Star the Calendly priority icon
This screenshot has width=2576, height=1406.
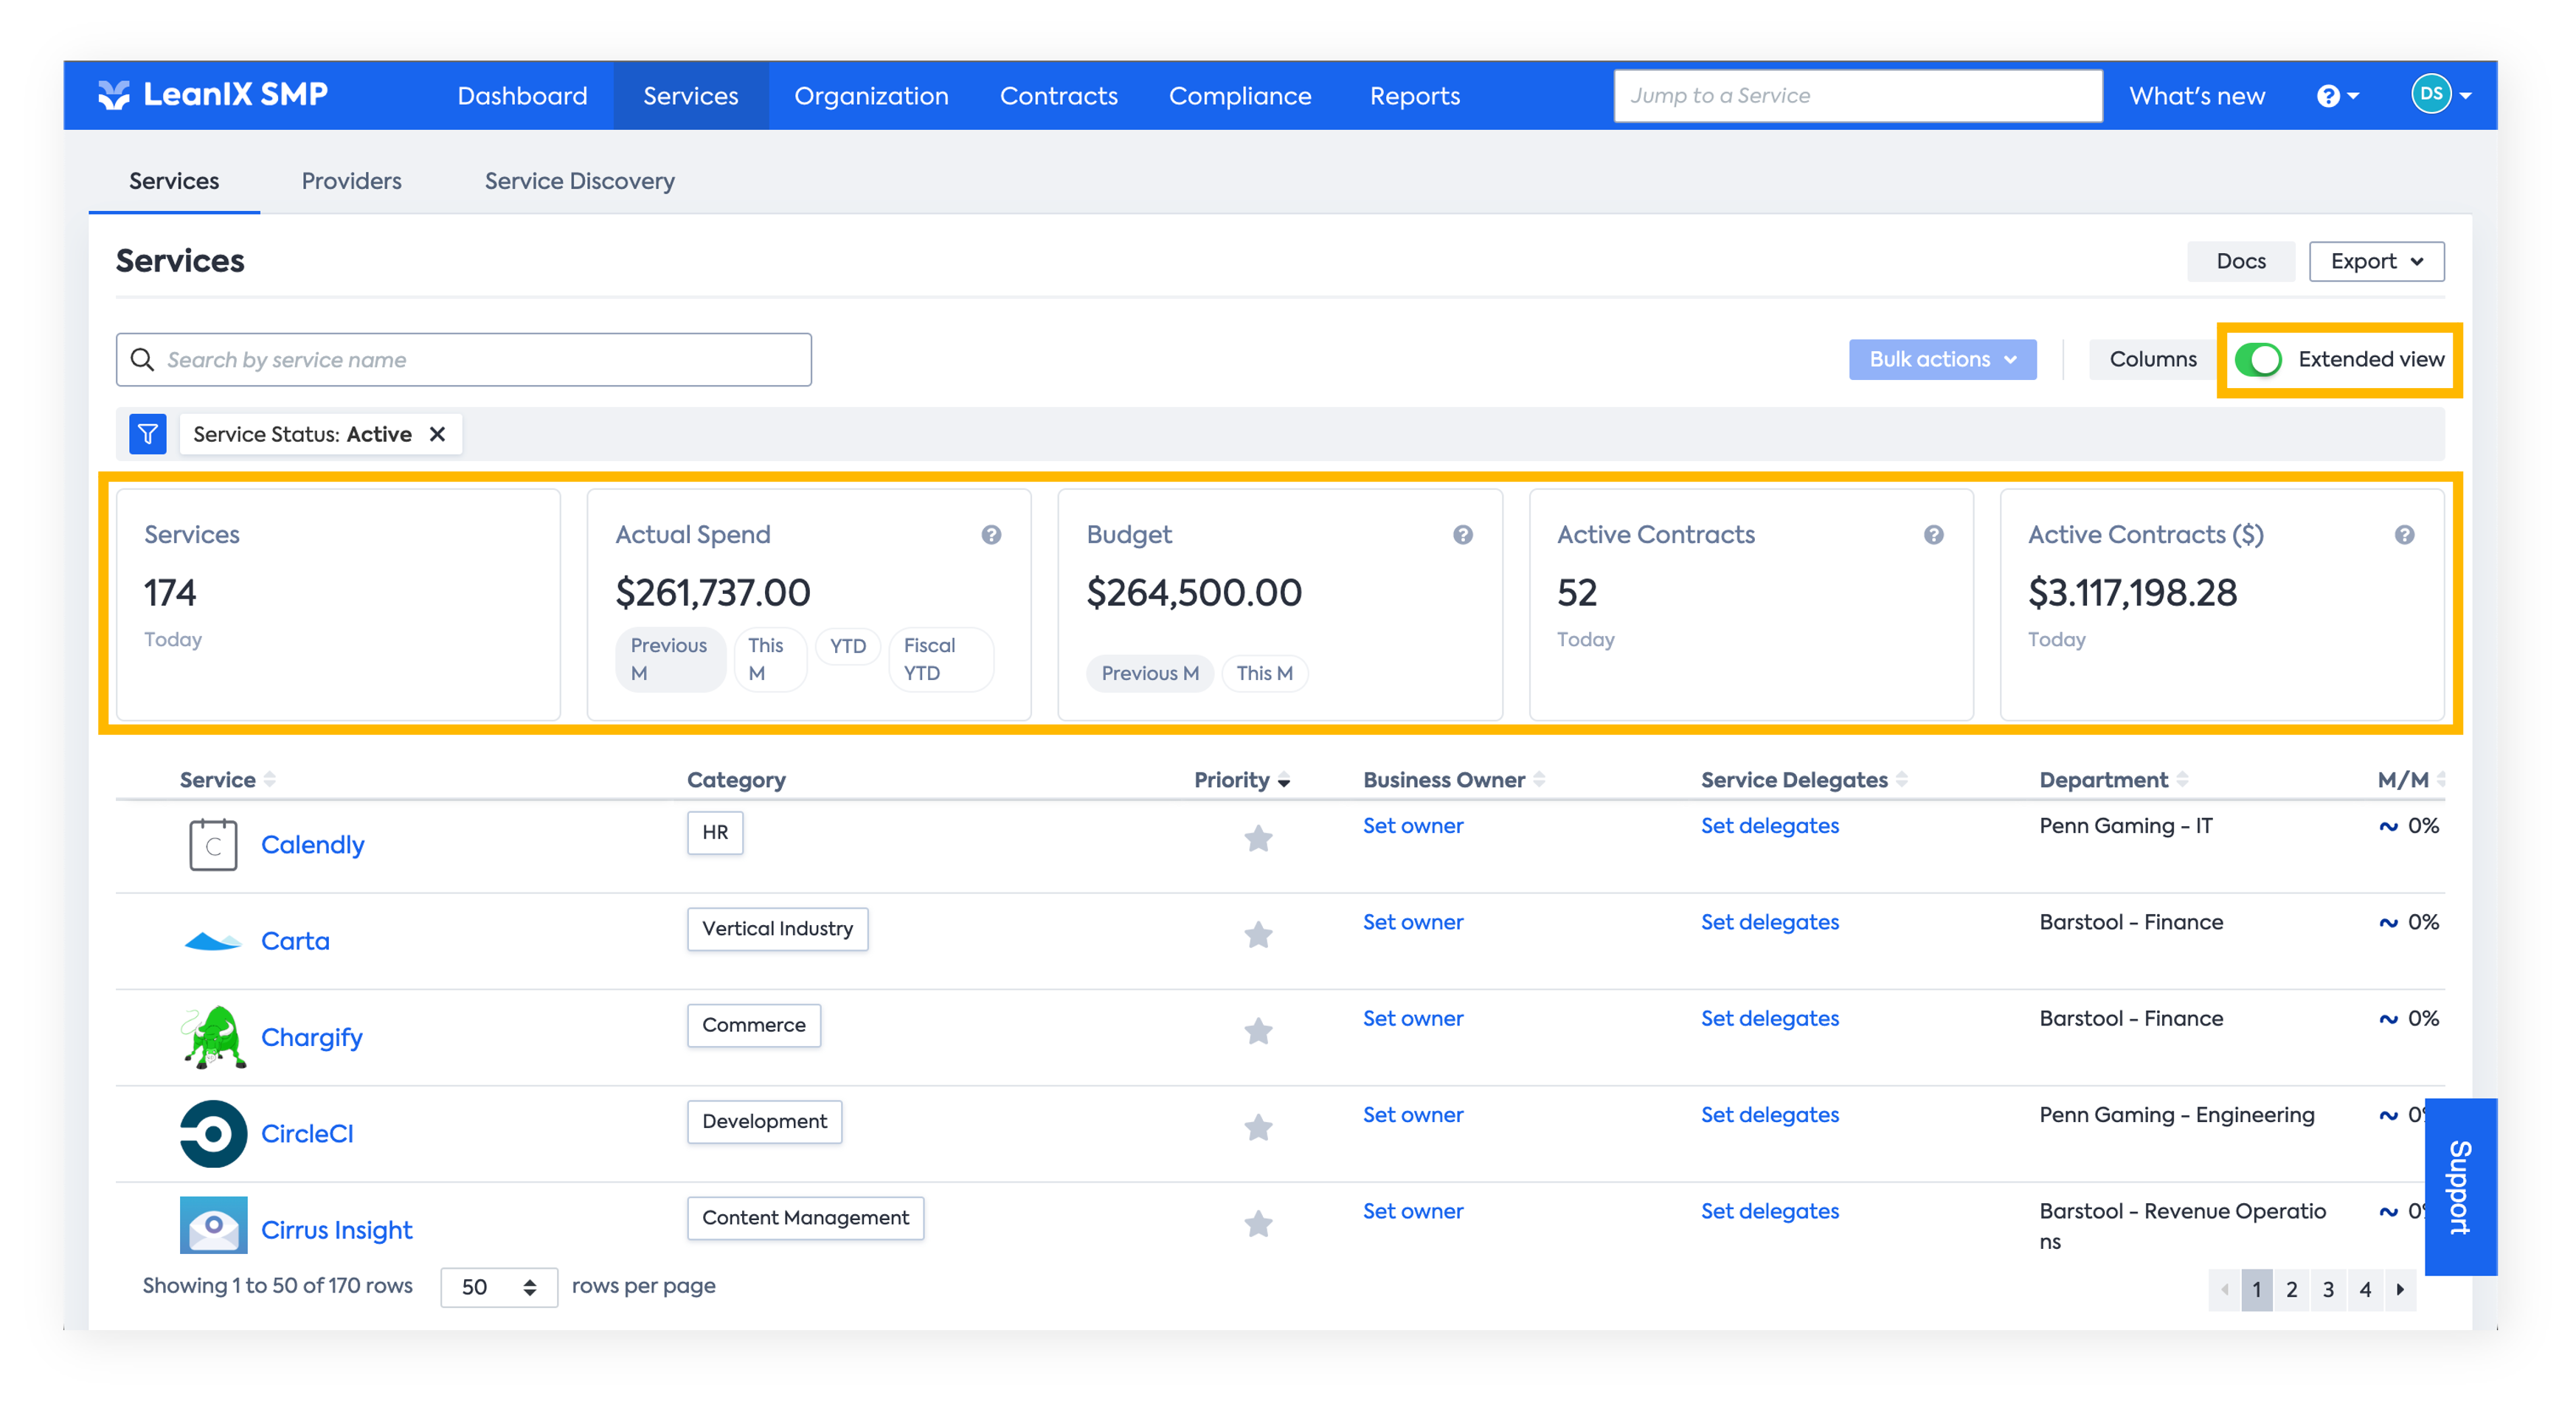click(x=1258, y=838)
